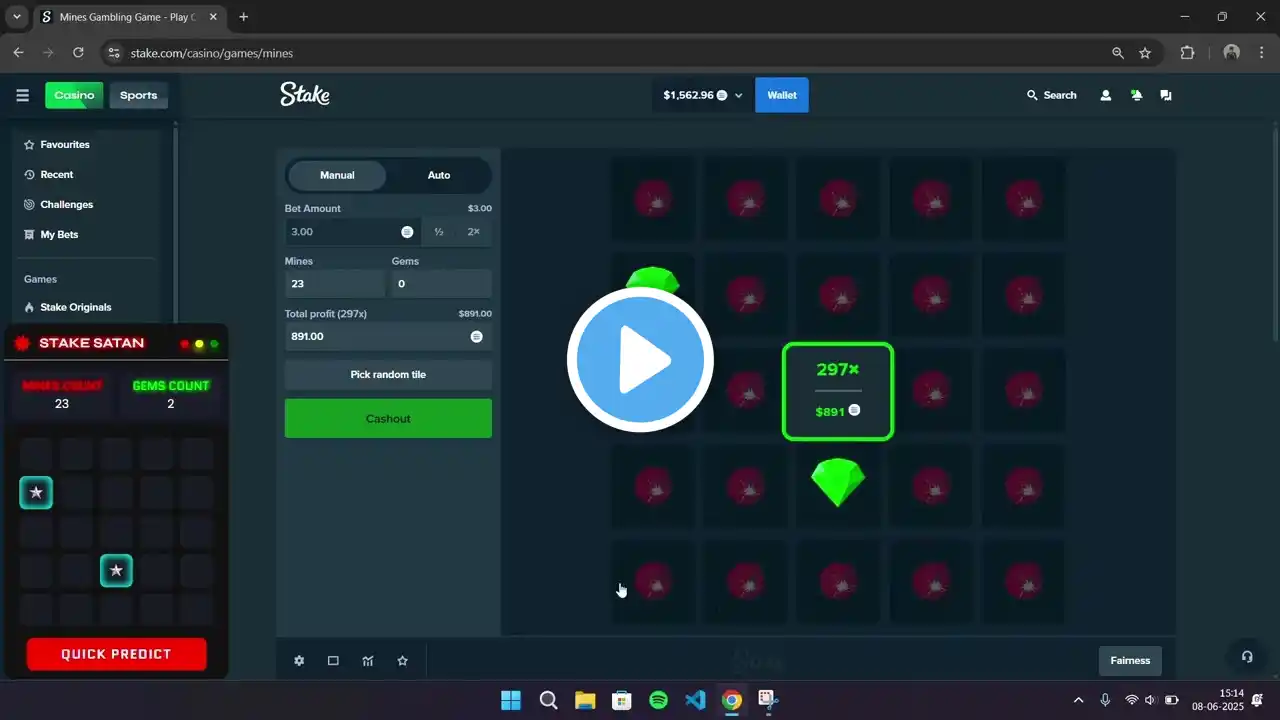Open the Chrome zoom magnifier icon
The height and width of the screenshot is (720, 1280).
click(1118, 53)
